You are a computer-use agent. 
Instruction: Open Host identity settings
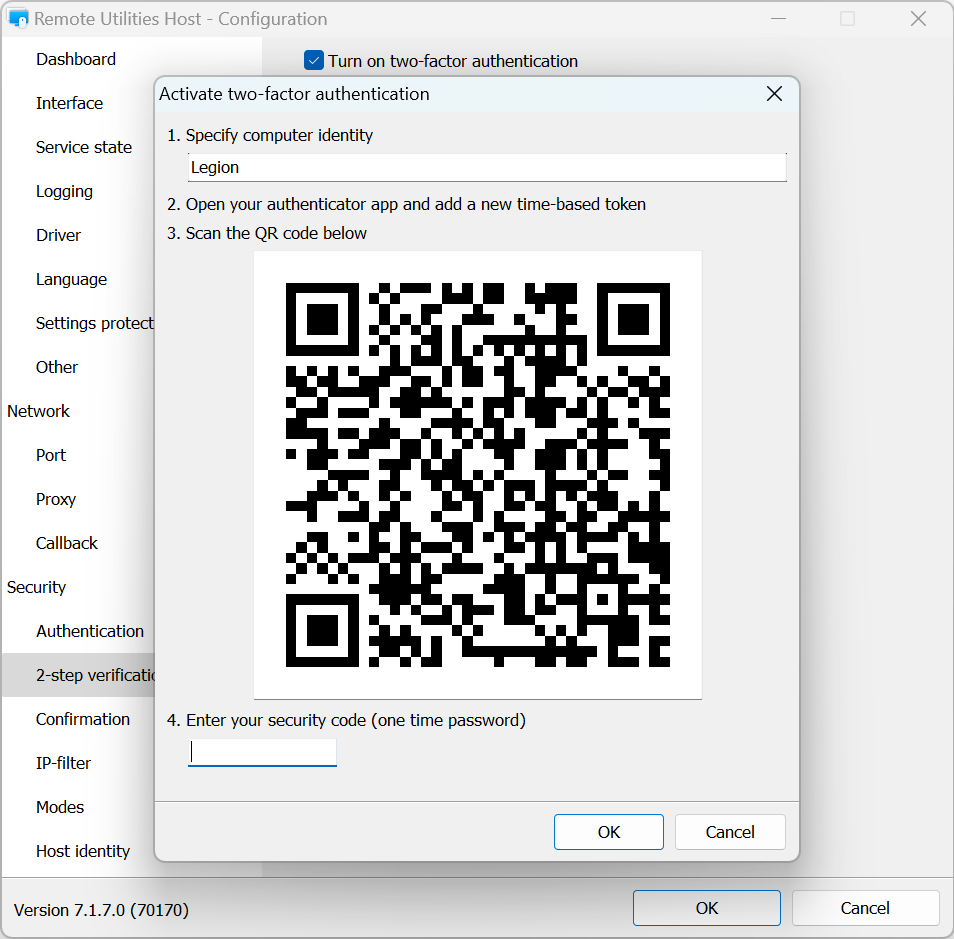click(83, 851)
